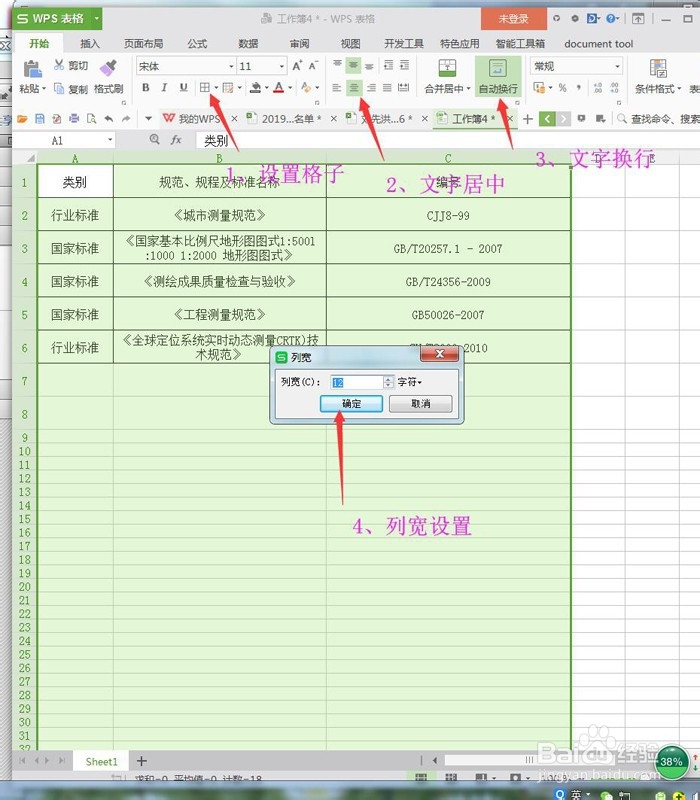The height and width of the screenshot is (800, 700).
Task: Click cell containing 《城市测量规范》
Action: pyautogui.click(x=219, y=215)
